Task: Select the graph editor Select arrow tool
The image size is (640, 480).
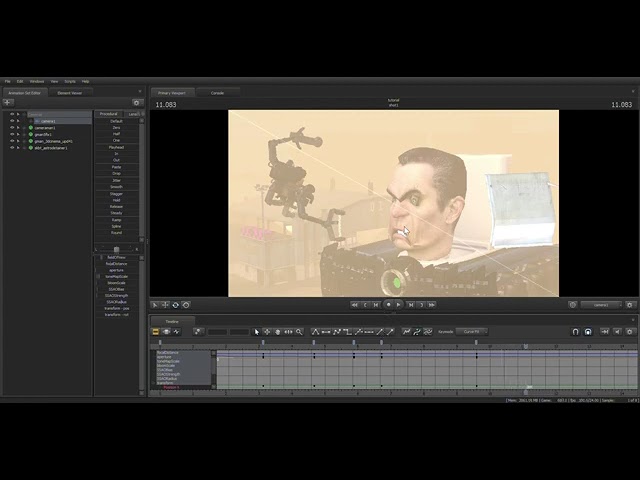Action: coord(256,332)
